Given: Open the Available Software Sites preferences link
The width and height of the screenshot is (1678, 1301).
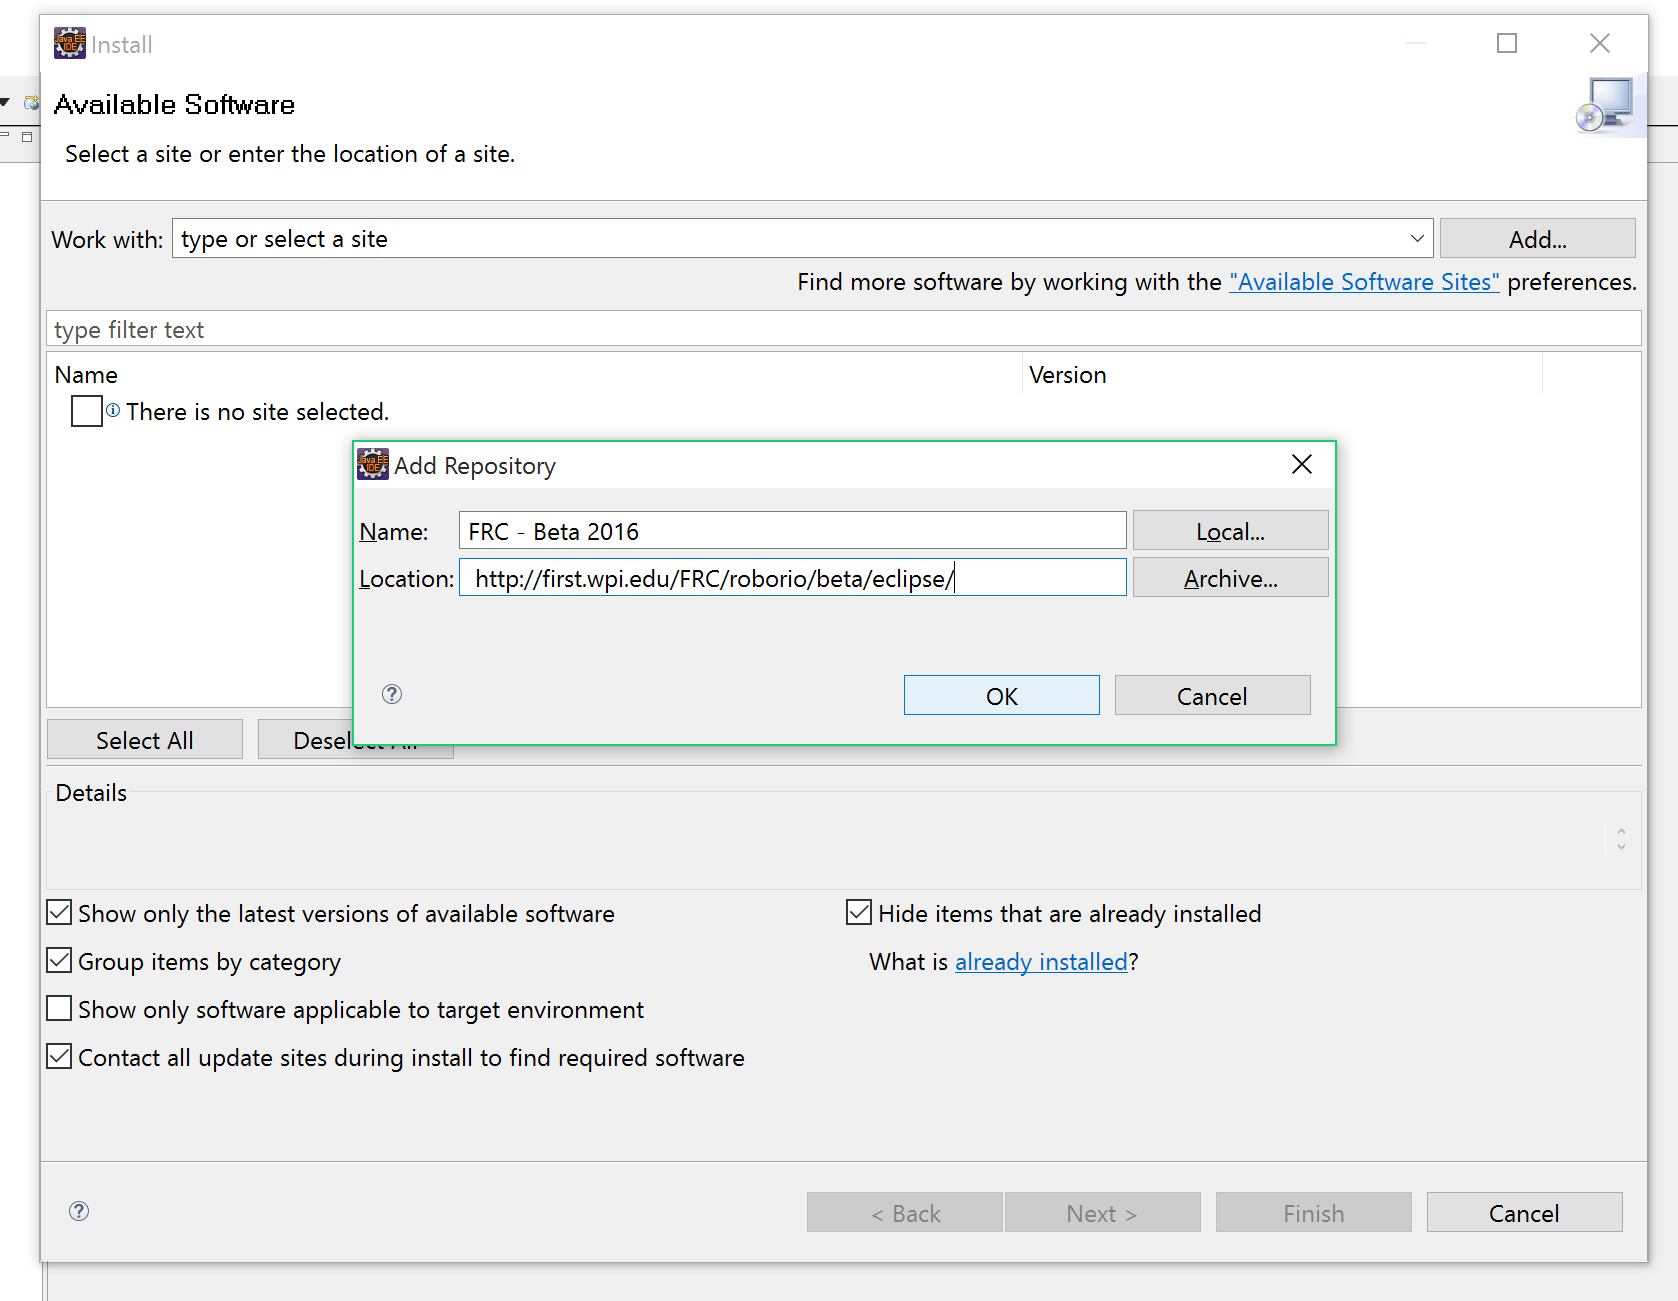Looking at the screenshot, I should (1364, 281).
